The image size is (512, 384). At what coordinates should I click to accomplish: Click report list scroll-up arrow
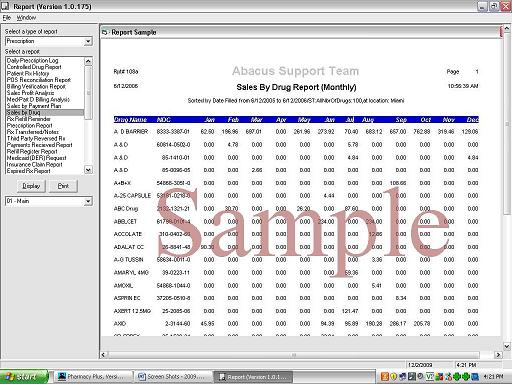click(88, 61)
